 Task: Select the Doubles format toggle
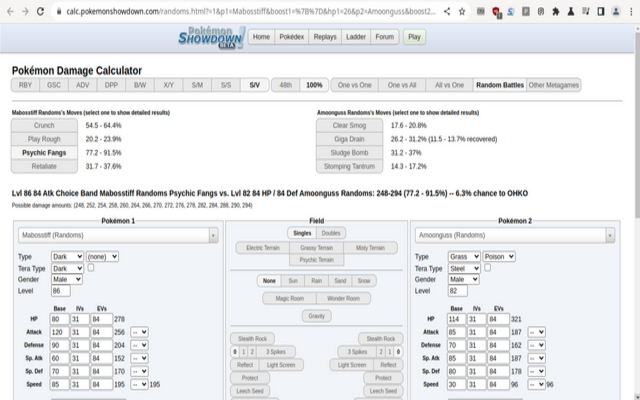330,233
